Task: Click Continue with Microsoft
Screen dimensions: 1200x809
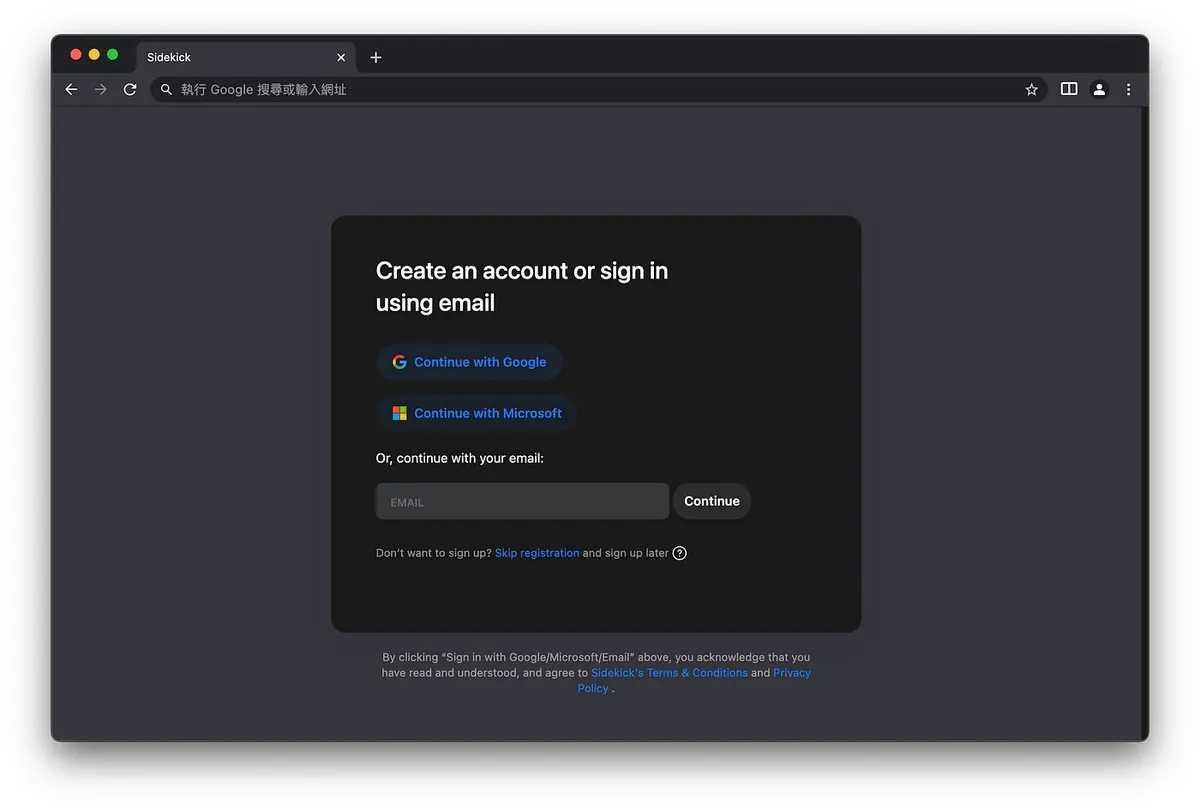Action: coord(476,413)
